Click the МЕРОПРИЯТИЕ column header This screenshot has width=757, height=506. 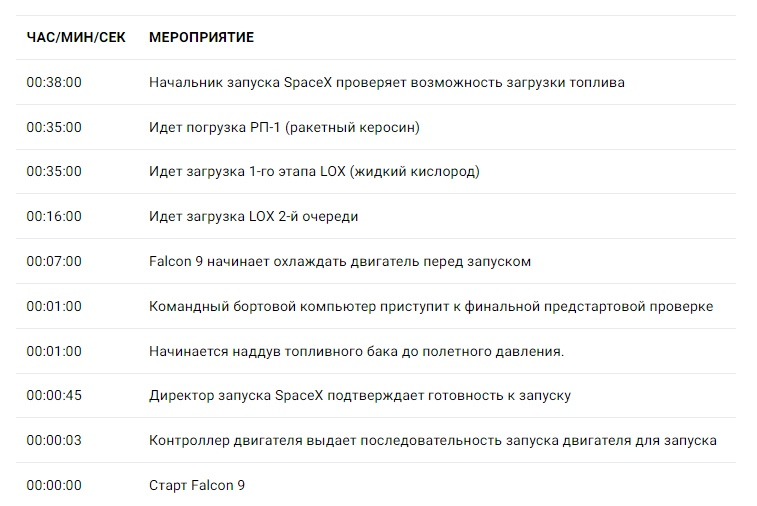tap(201, 38)
